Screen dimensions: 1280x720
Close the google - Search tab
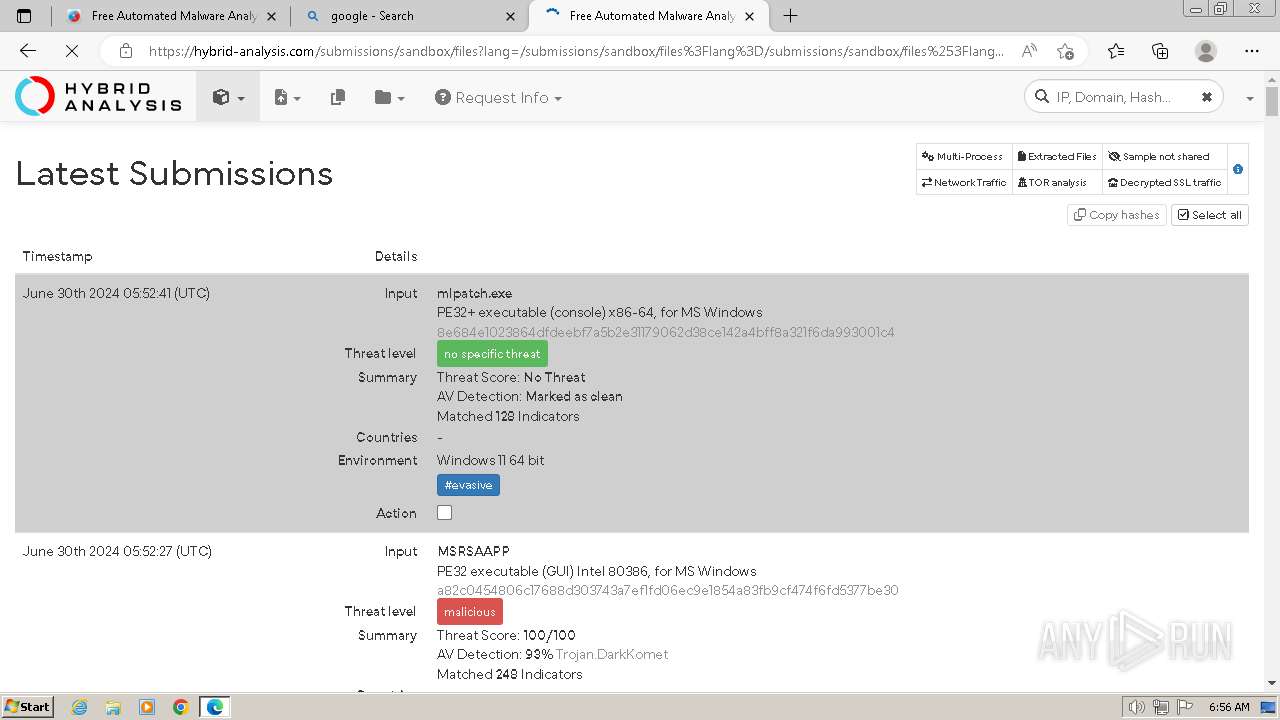[x=511, y=16]
